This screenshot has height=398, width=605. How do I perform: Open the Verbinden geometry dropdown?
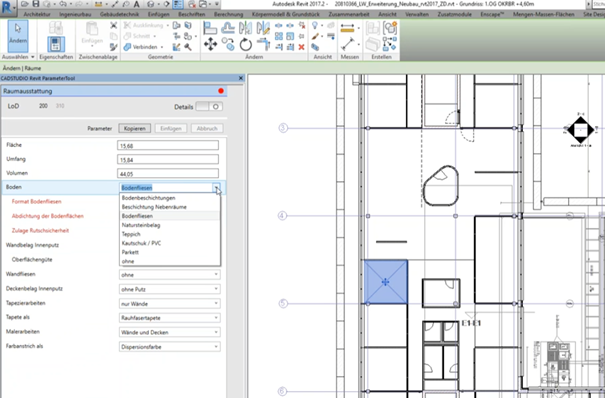(x=162, y=47)
